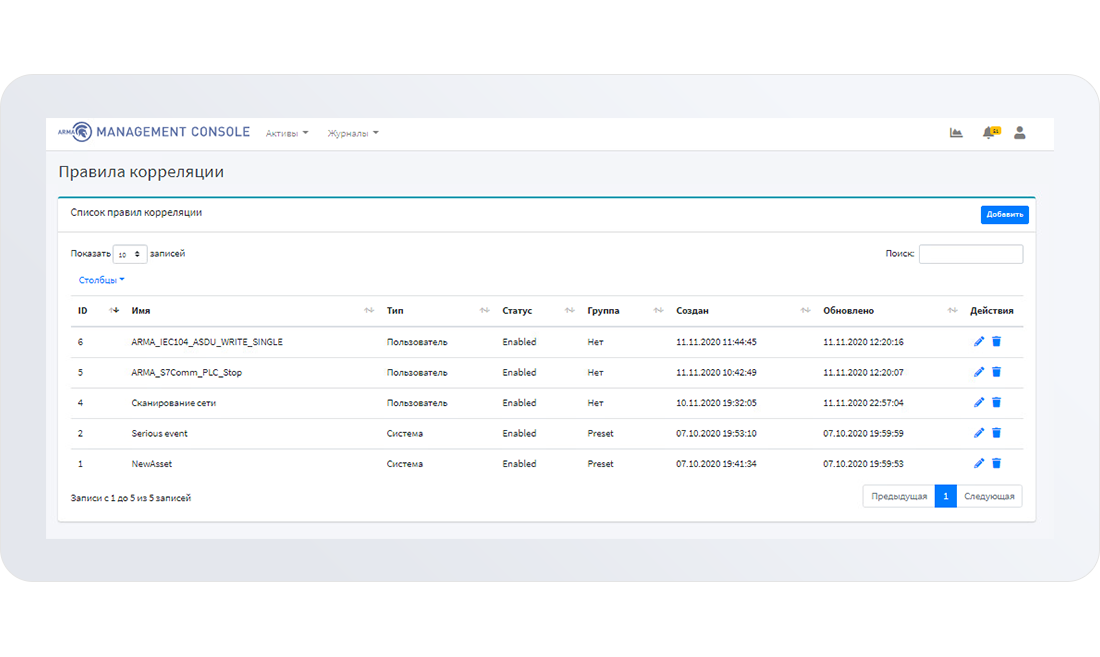Delete the ARMA_IEC104_ASDU_WRITE_SINGLE rule
This screenshot has width=1100, height=657.
click(x=996, y=342)
